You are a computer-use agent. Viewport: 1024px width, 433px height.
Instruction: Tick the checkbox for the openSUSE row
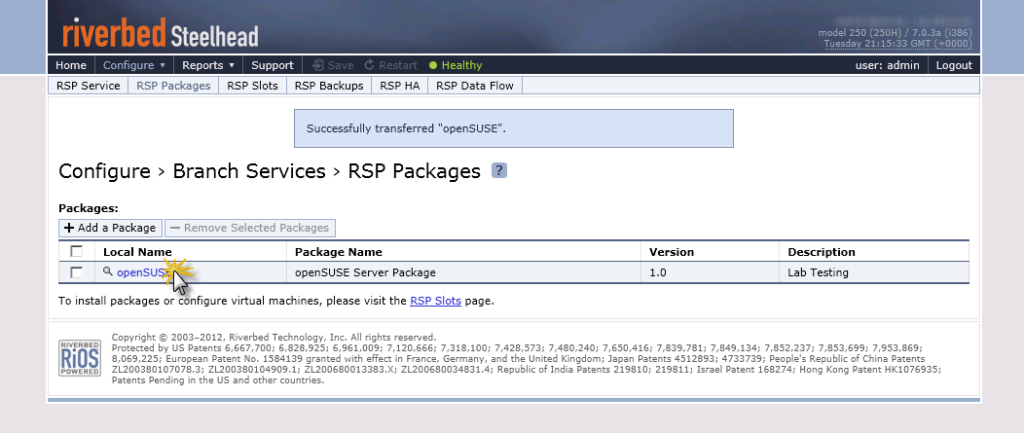click(76, 272)
